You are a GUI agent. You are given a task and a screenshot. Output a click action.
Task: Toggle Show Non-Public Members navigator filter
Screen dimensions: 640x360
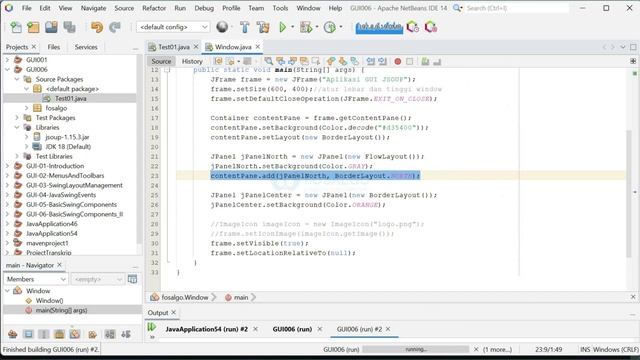pyautogui.click(x=59, y=334)
